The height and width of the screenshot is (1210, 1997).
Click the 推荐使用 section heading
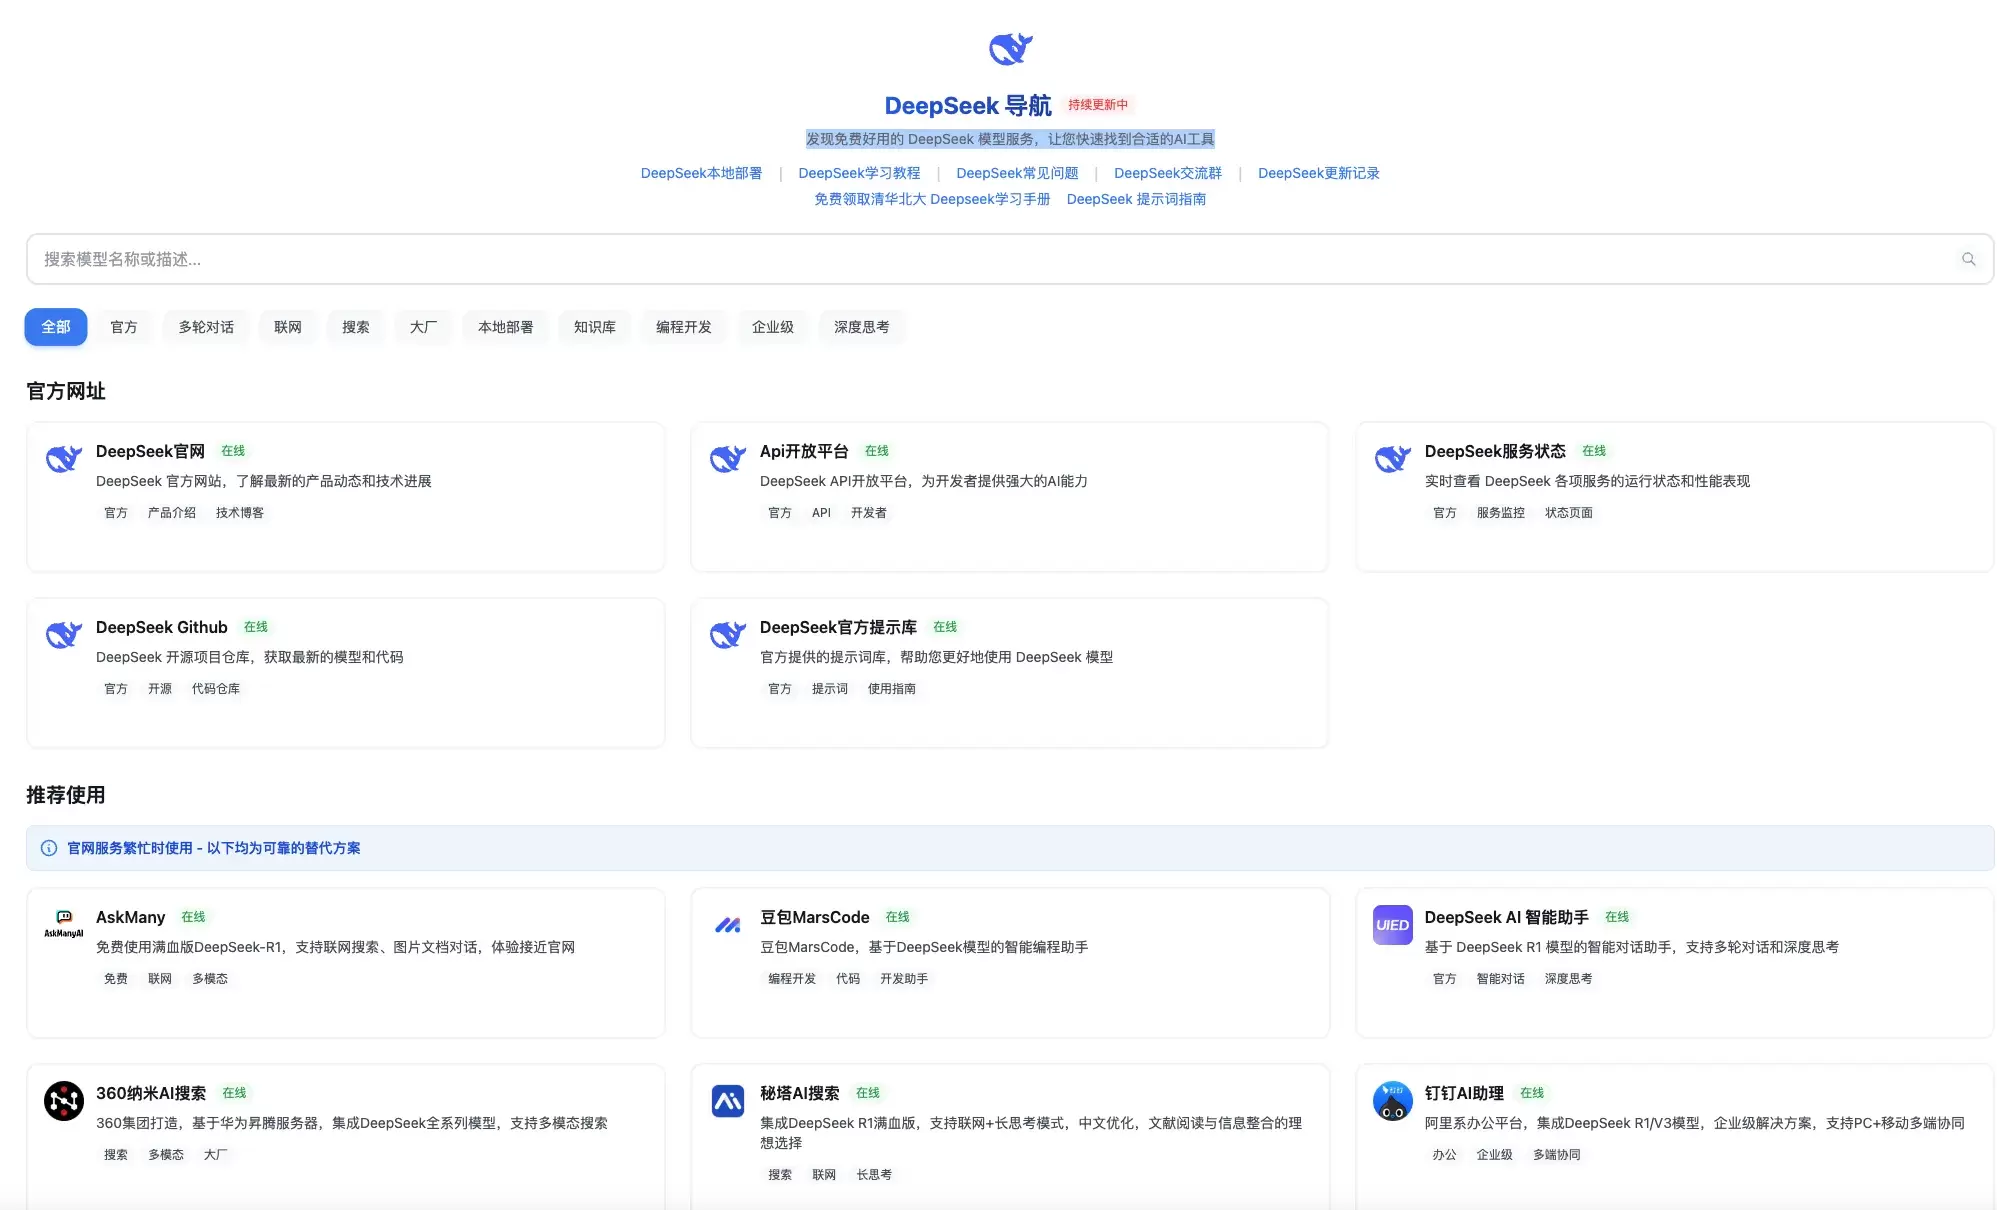pos(66,795)
